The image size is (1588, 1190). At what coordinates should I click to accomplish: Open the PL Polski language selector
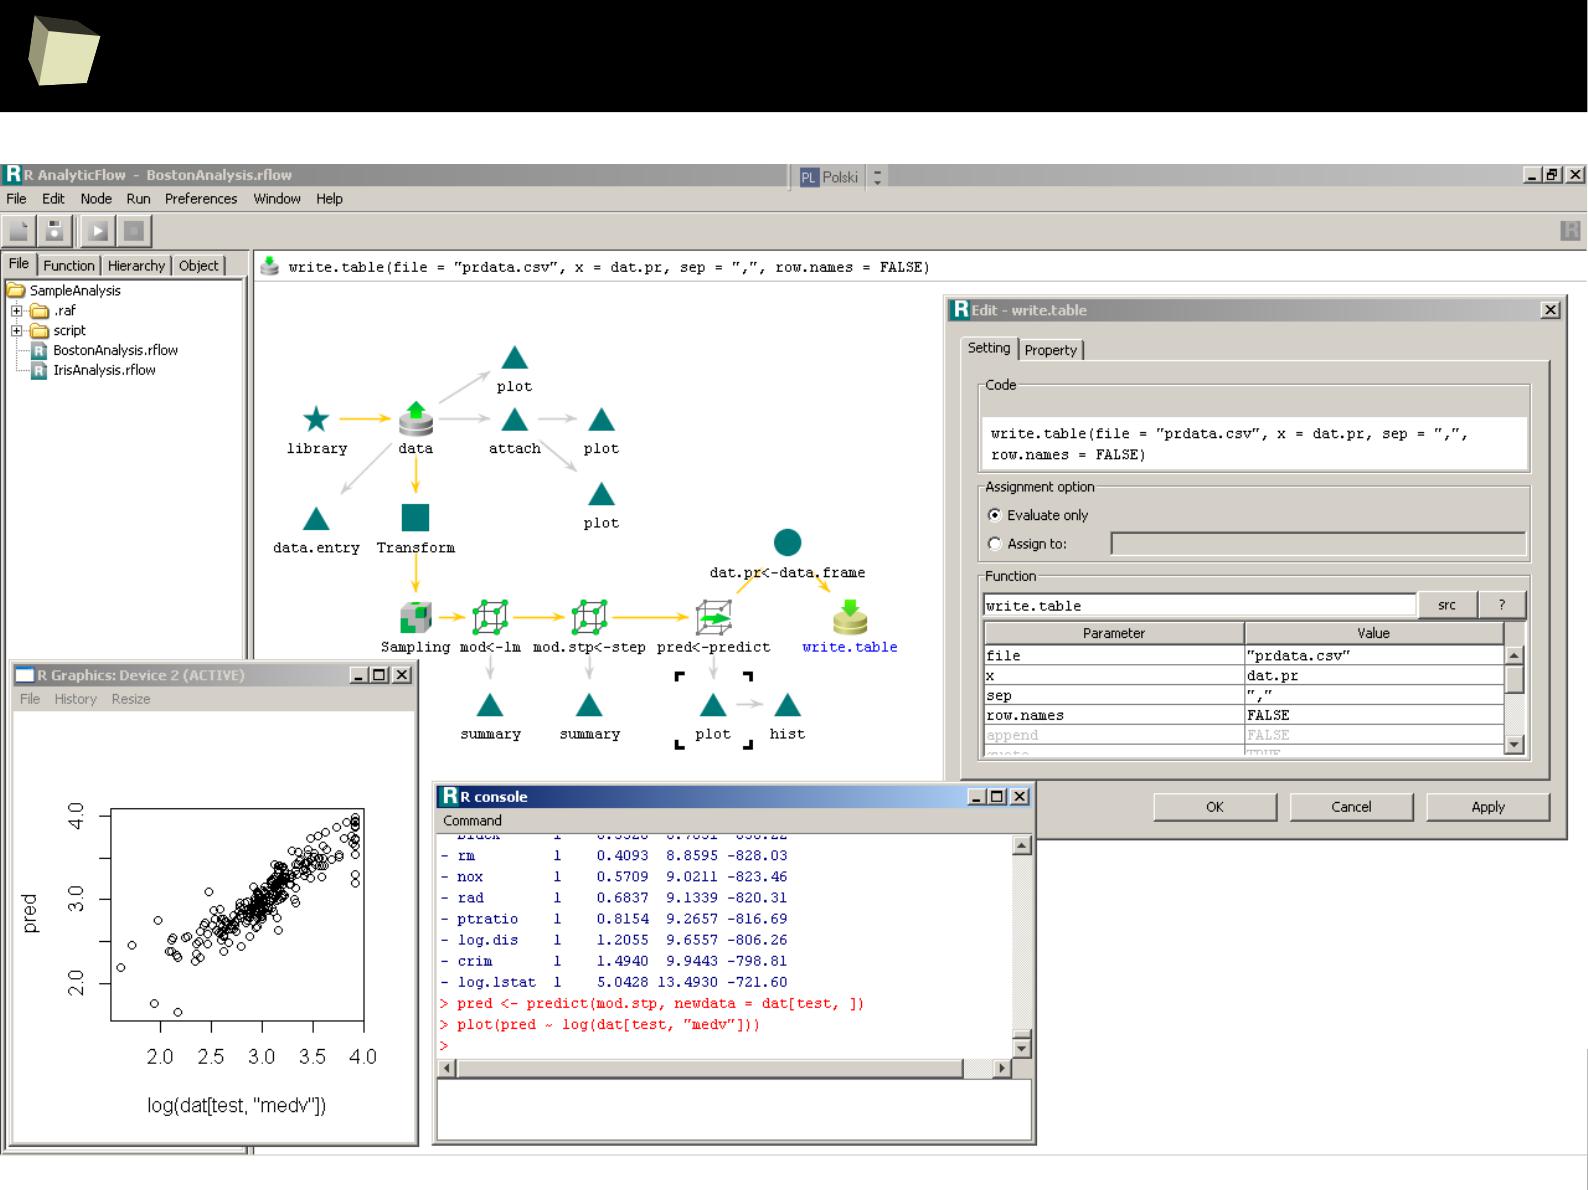pyautogui.click(x=829, y=177)
